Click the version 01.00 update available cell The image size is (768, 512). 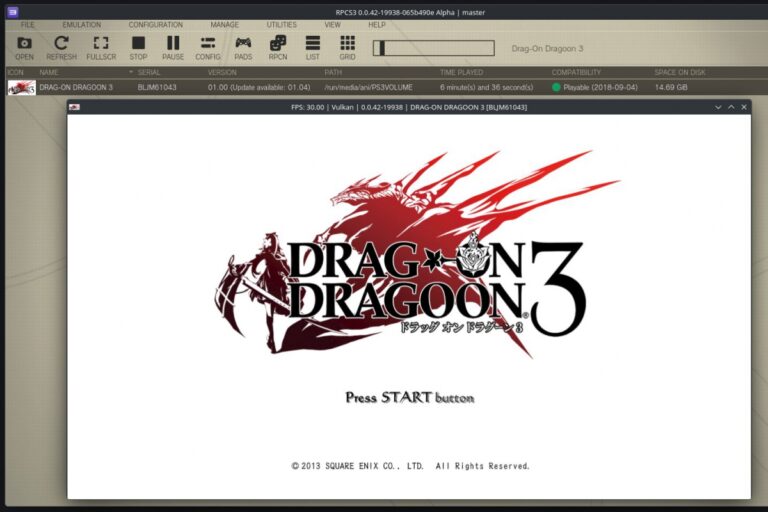[259, 87]
